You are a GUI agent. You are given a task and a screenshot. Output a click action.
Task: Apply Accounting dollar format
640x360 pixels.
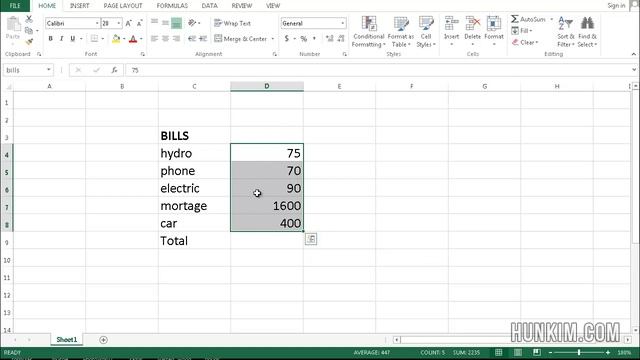click(x=287, y=39)
